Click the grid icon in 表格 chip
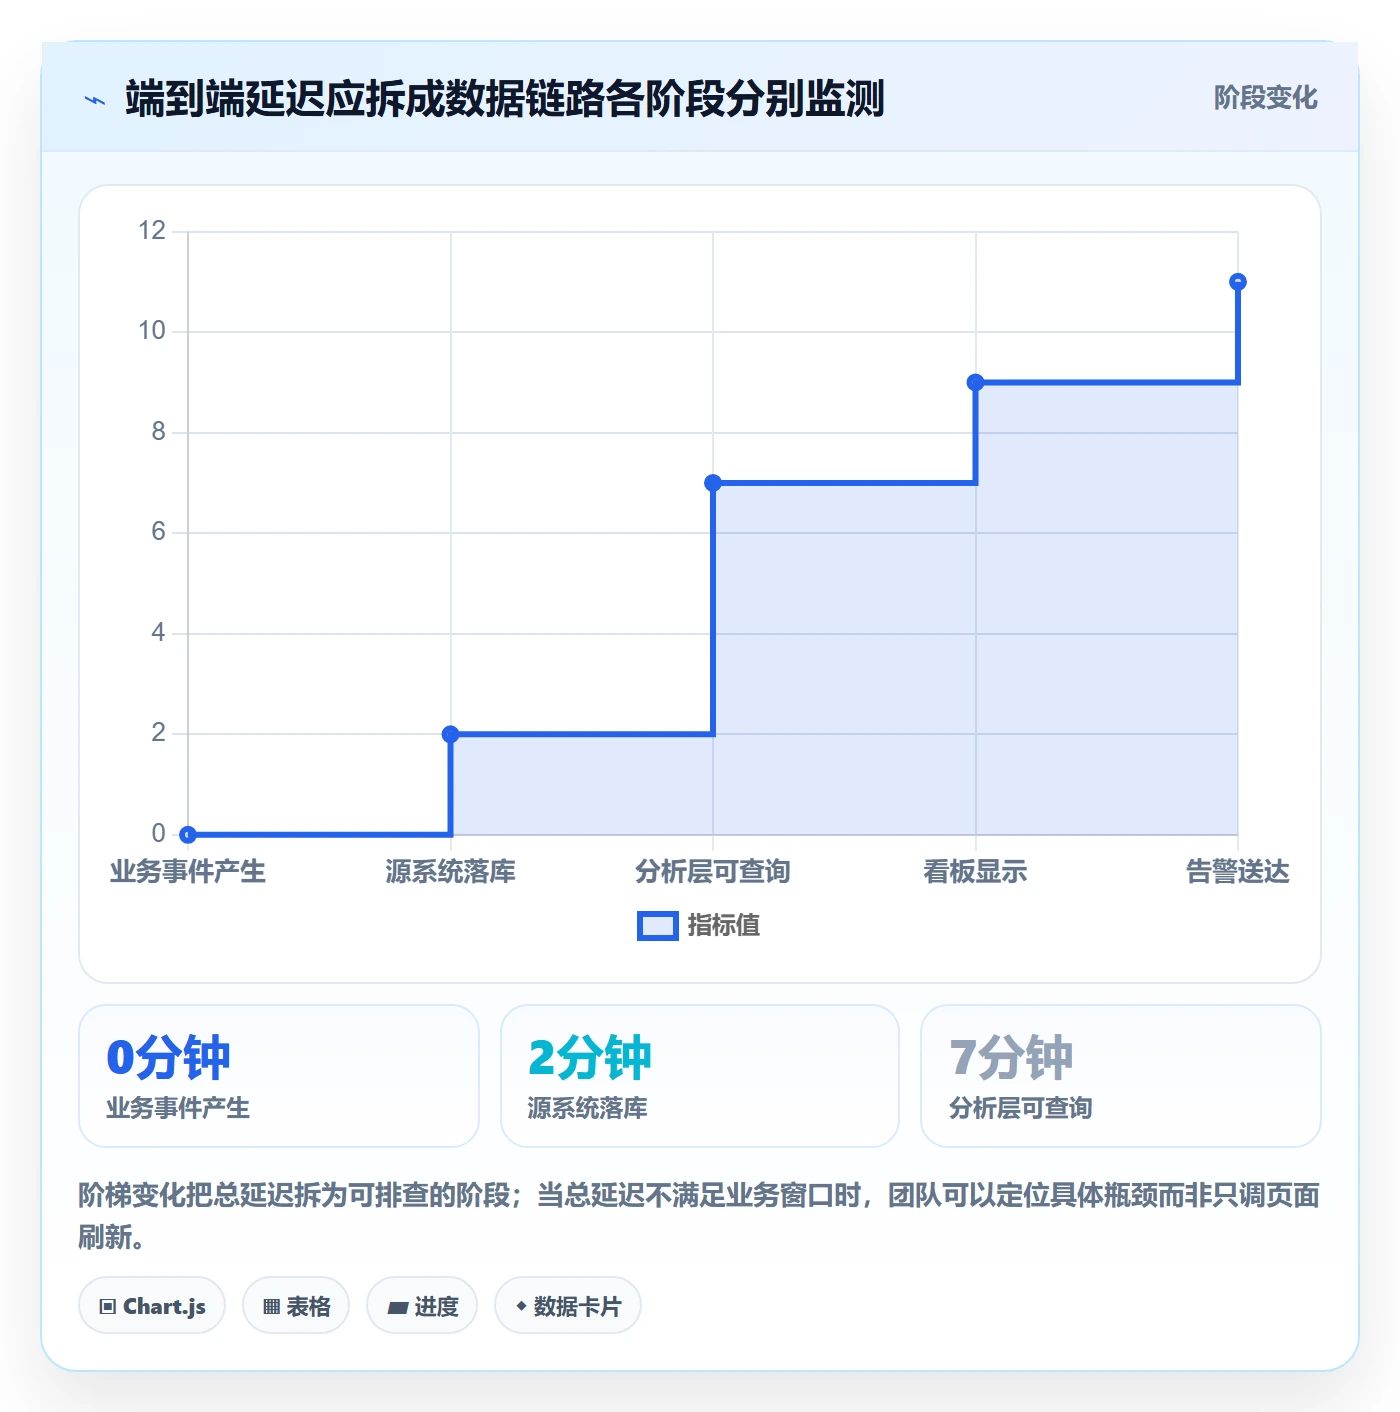The width and height of the screenshot is (1400, 1412). (271, 1307)
